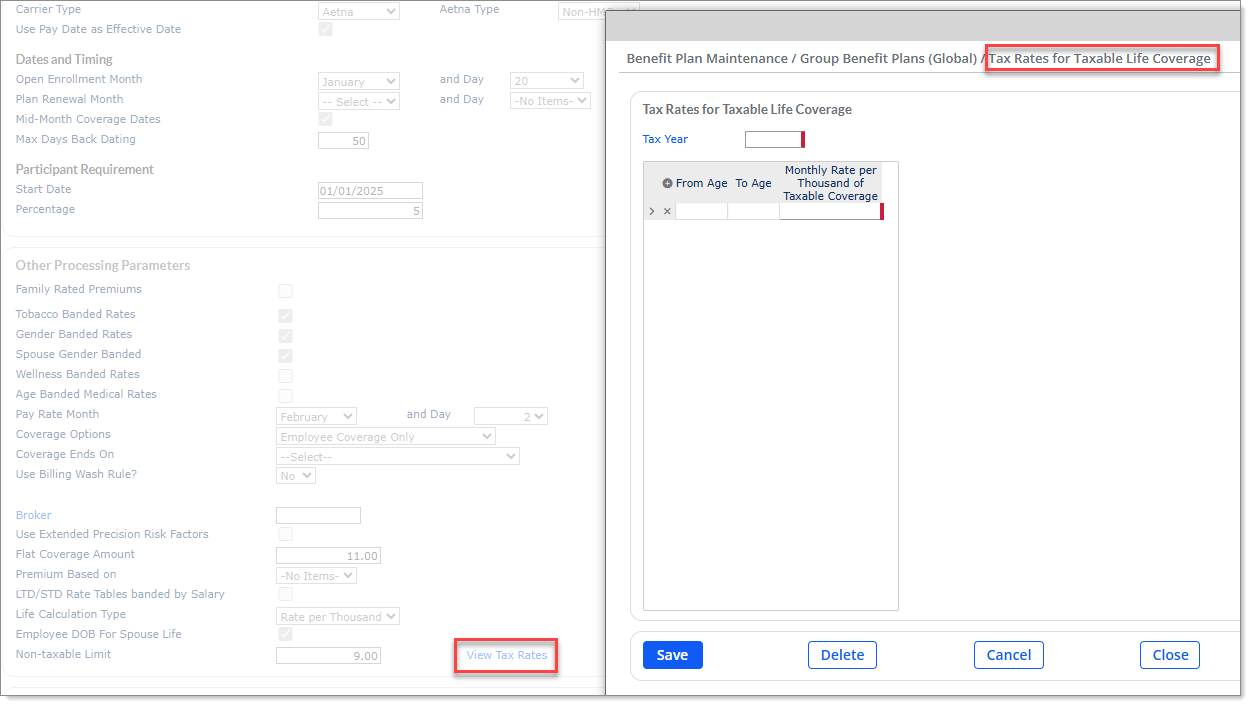Image resolution: width=1251 pixels, height=706 pixels.
Task: Click the Tax Year input field
Action: point(773,140)
